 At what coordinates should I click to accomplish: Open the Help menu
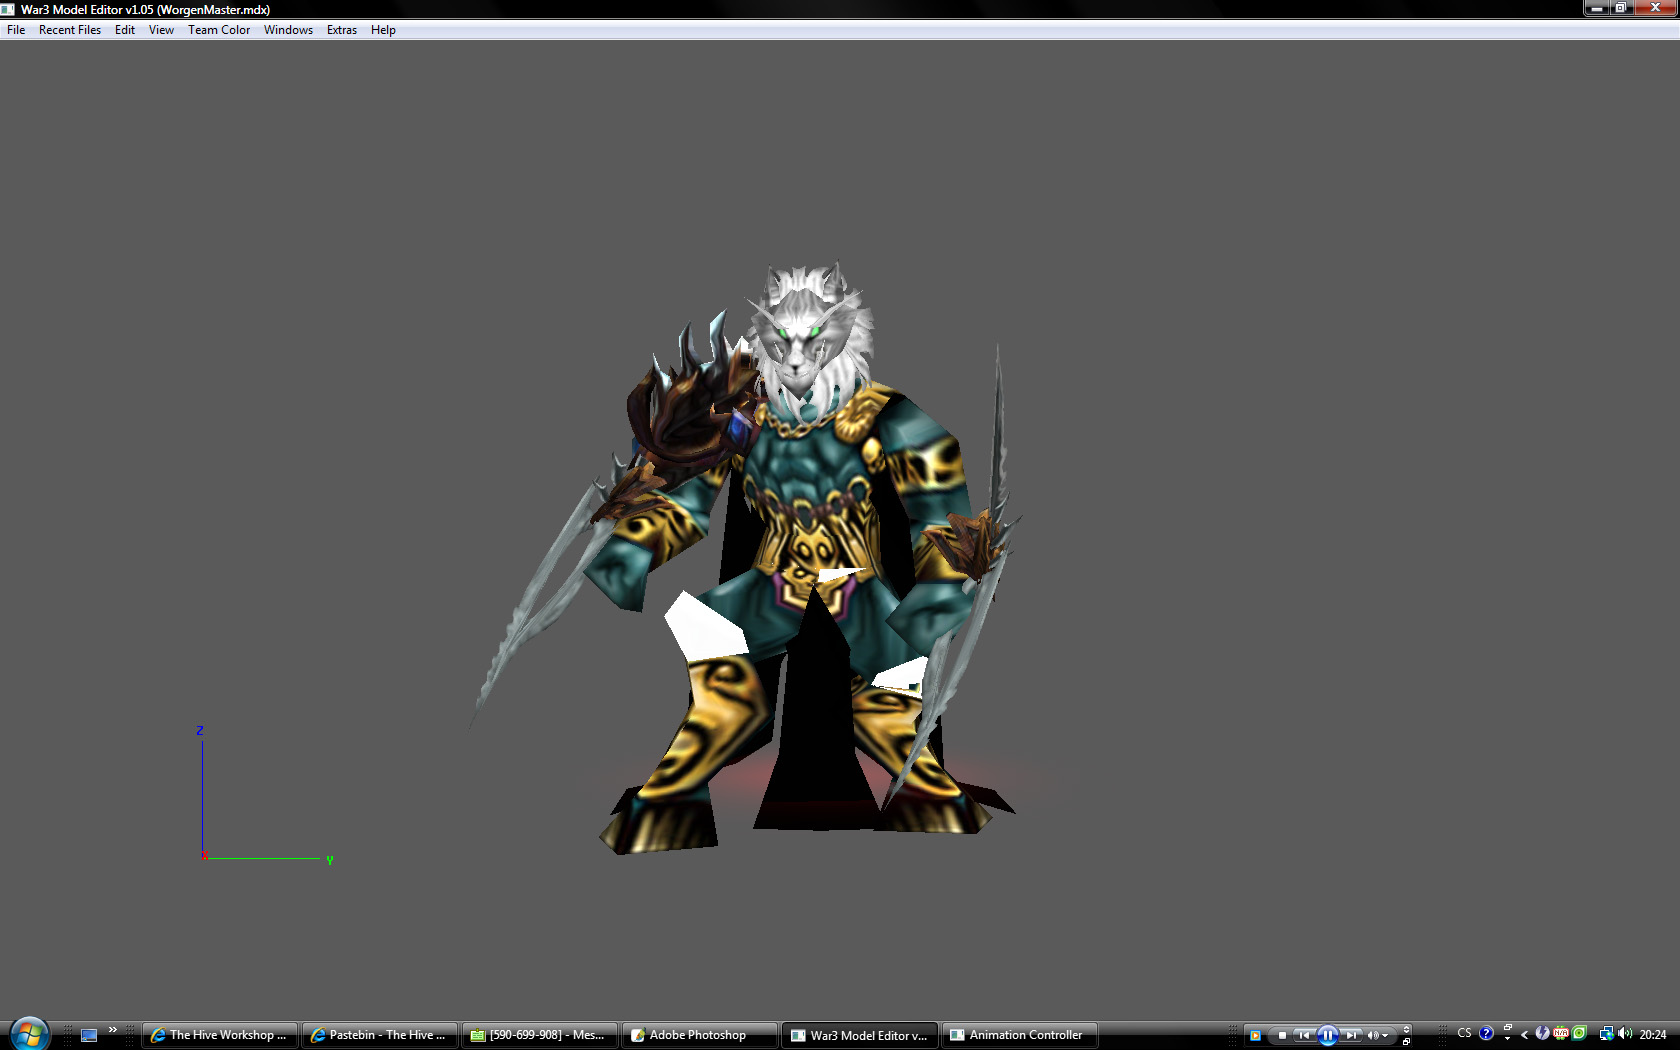pos(383,30)
